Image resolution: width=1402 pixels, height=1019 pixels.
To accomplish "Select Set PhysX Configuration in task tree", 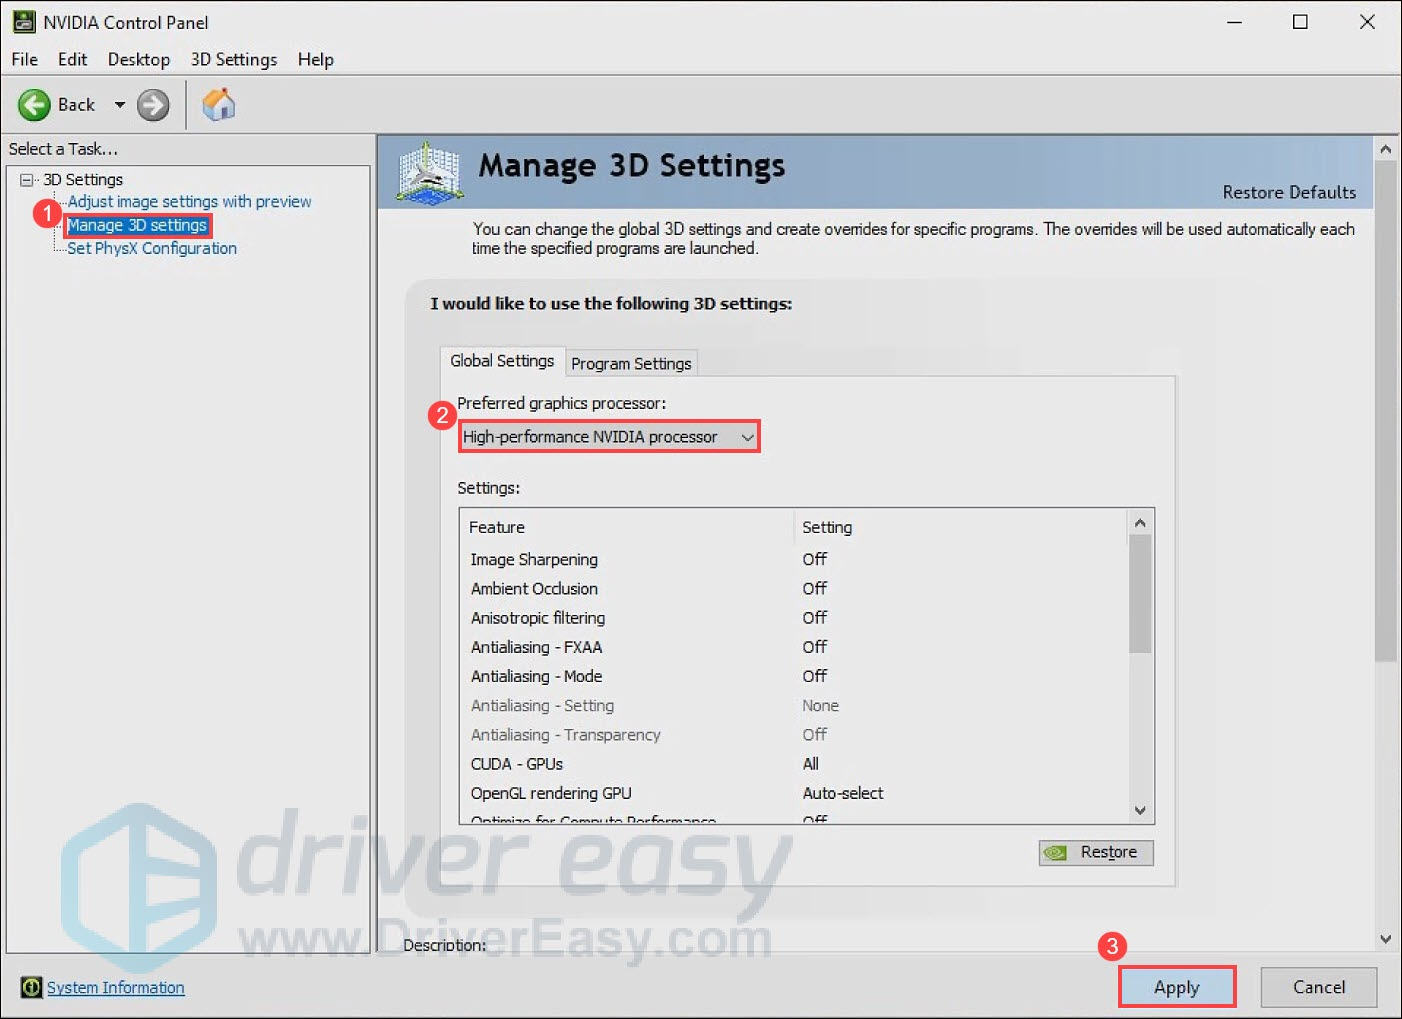I will point(152,249).
